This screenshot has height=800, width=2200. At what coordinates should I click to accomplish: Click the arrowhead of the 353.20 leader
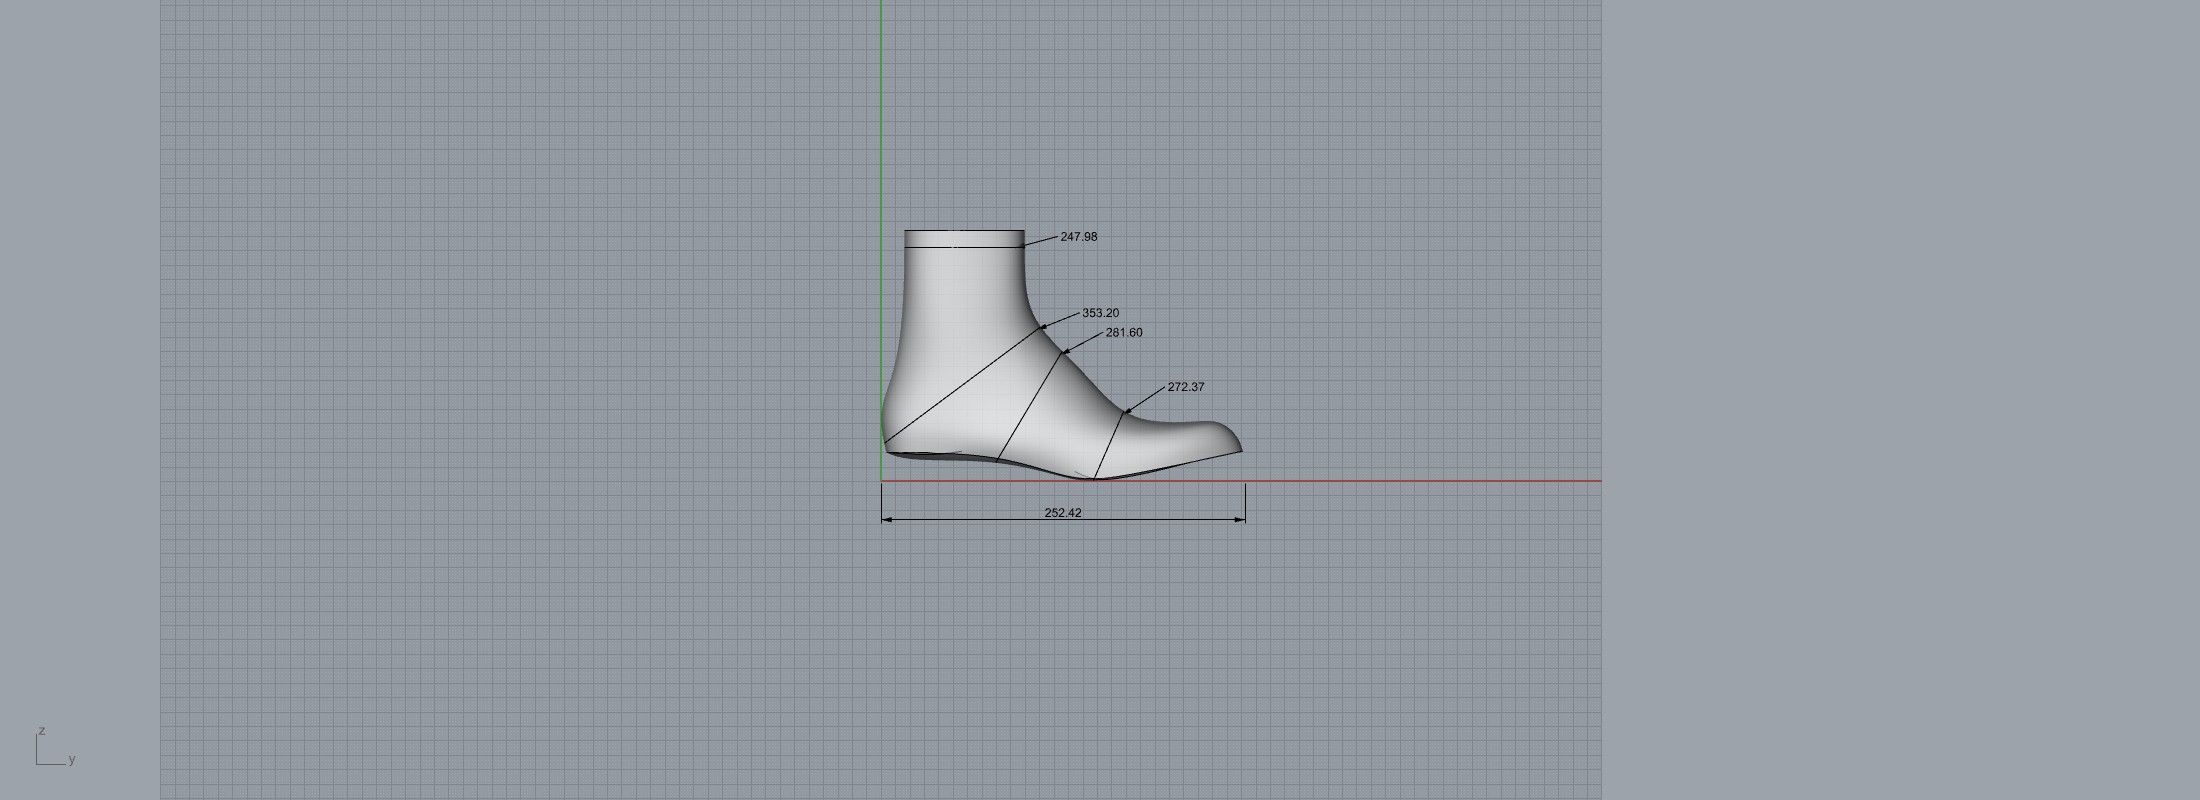(x=1044, y=326)
